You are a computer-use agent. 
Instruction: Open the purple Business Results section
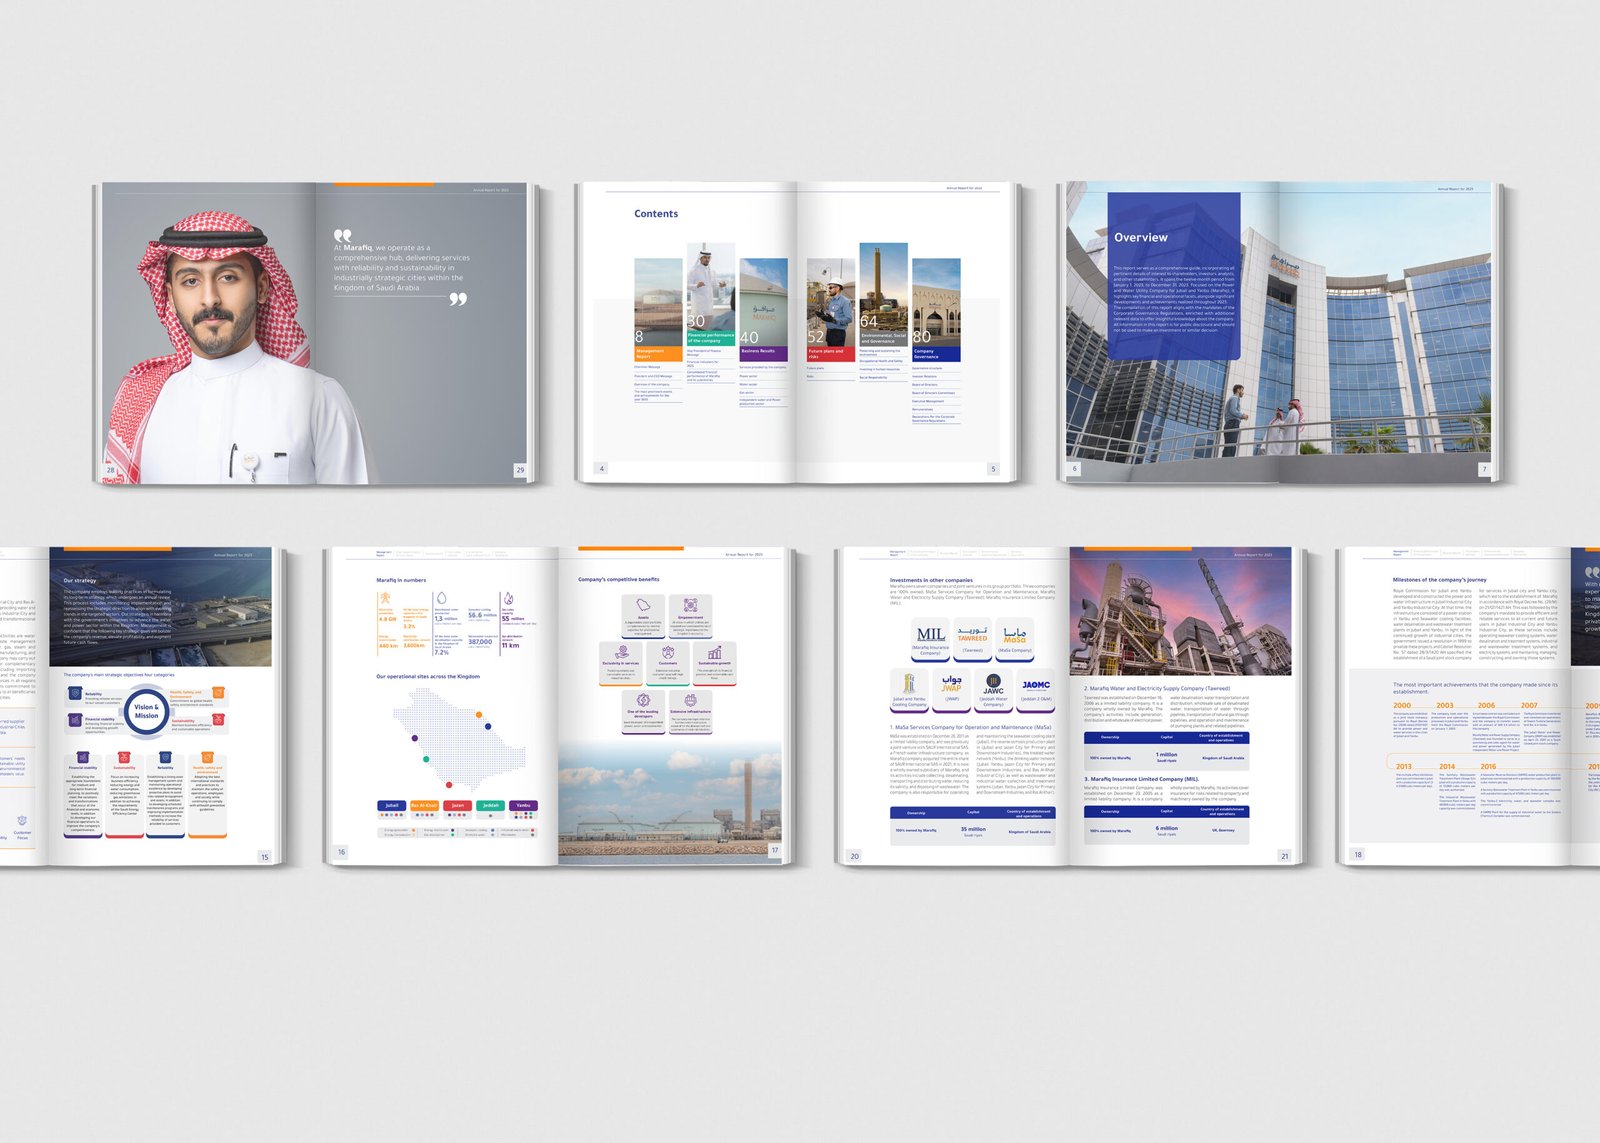pyautogui.click(x=763, y=352)
